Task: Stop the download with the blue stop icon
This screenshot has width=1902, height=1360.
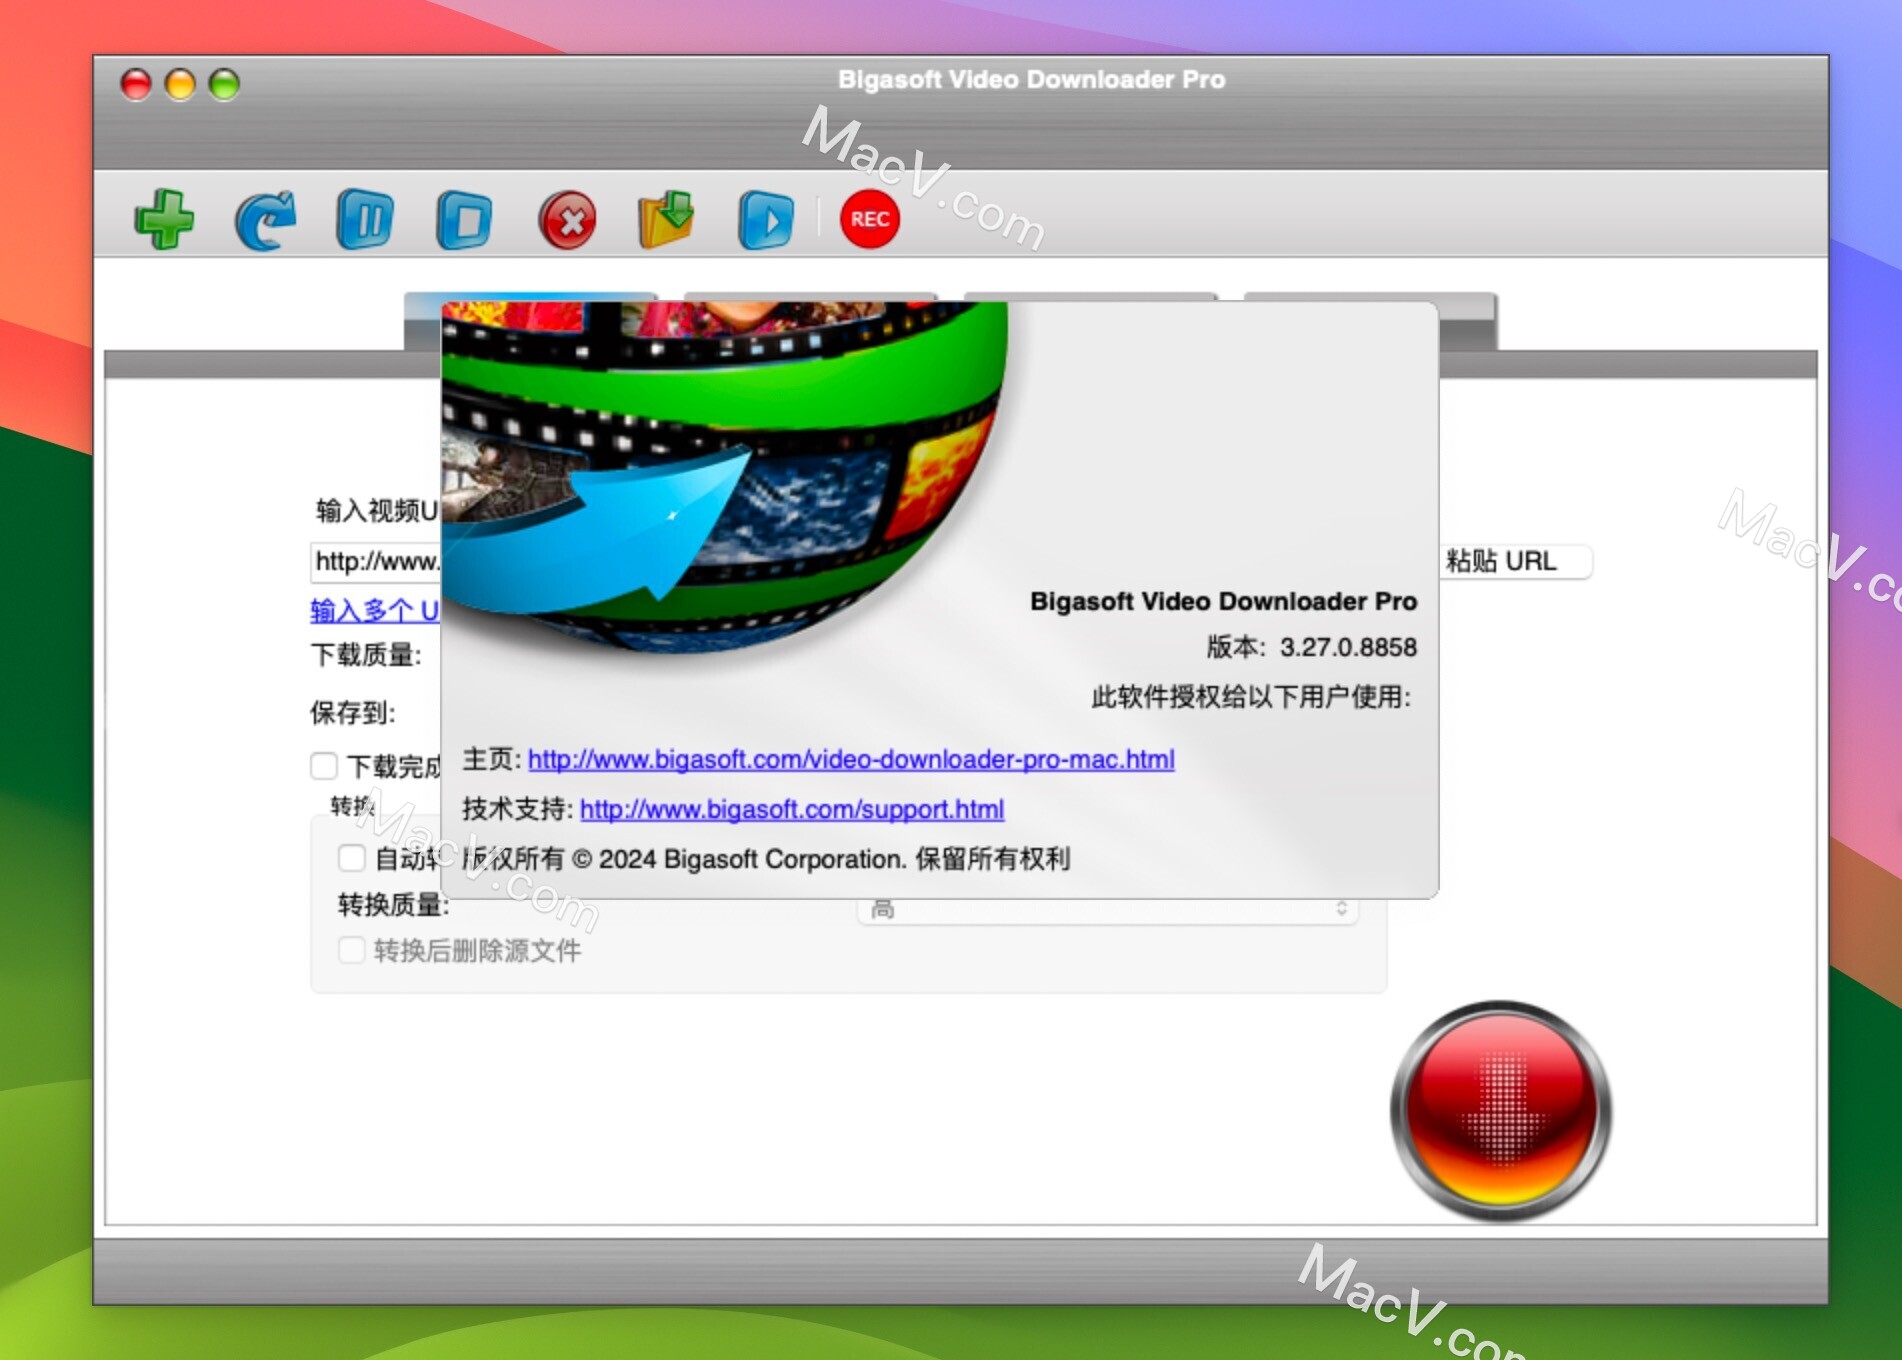Action: (465, 219)
